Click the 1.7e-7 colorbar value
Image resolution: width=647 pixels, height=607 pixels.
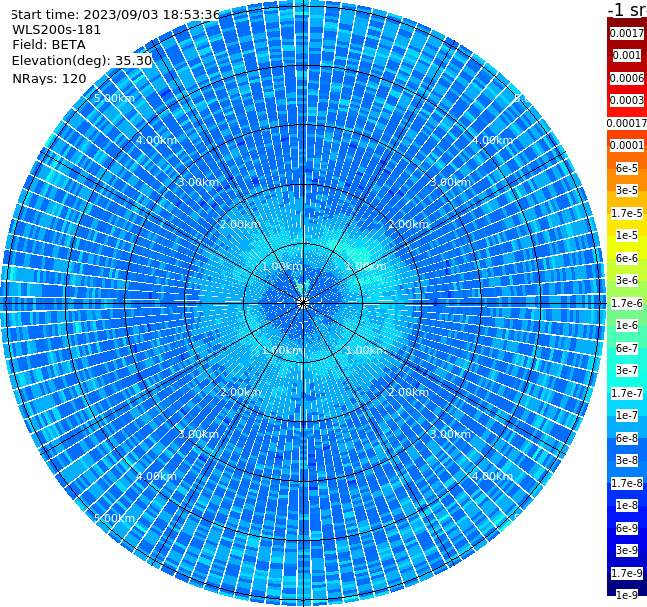(627, 393)
